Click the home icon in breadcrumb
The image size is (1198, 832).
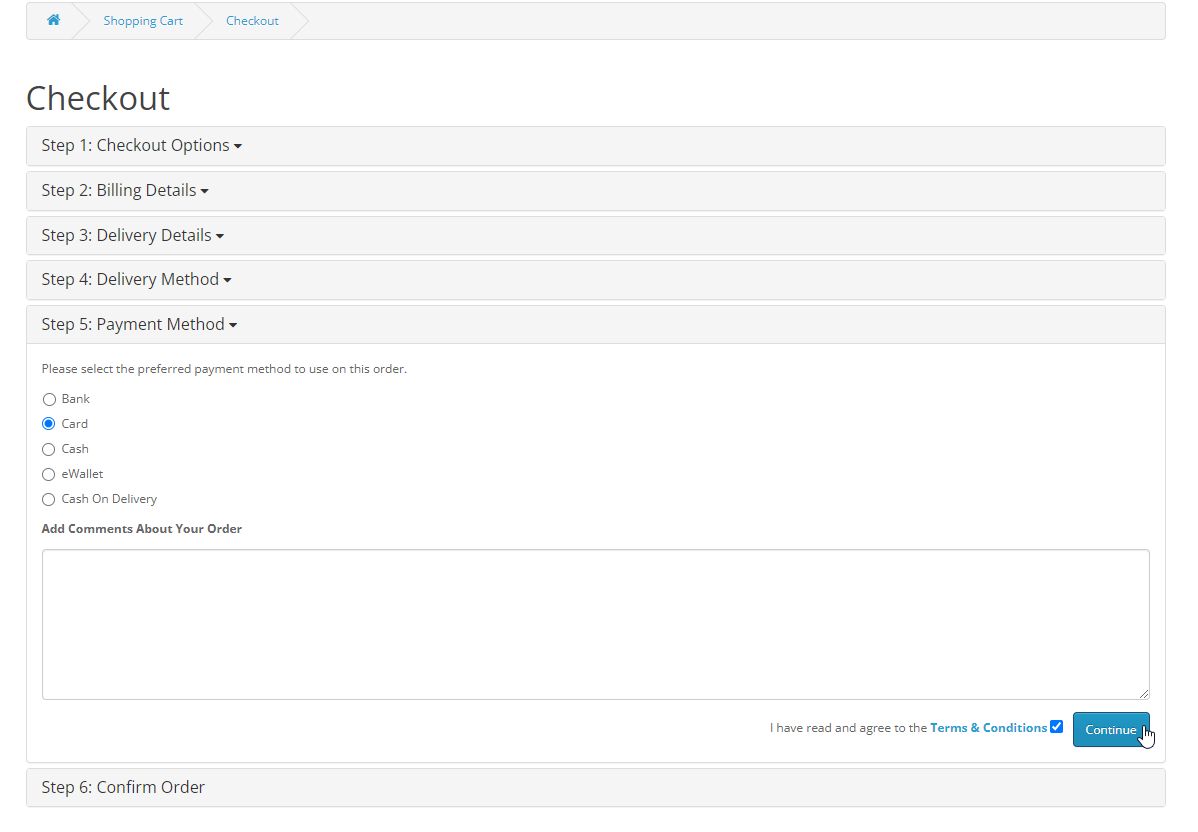54,20
